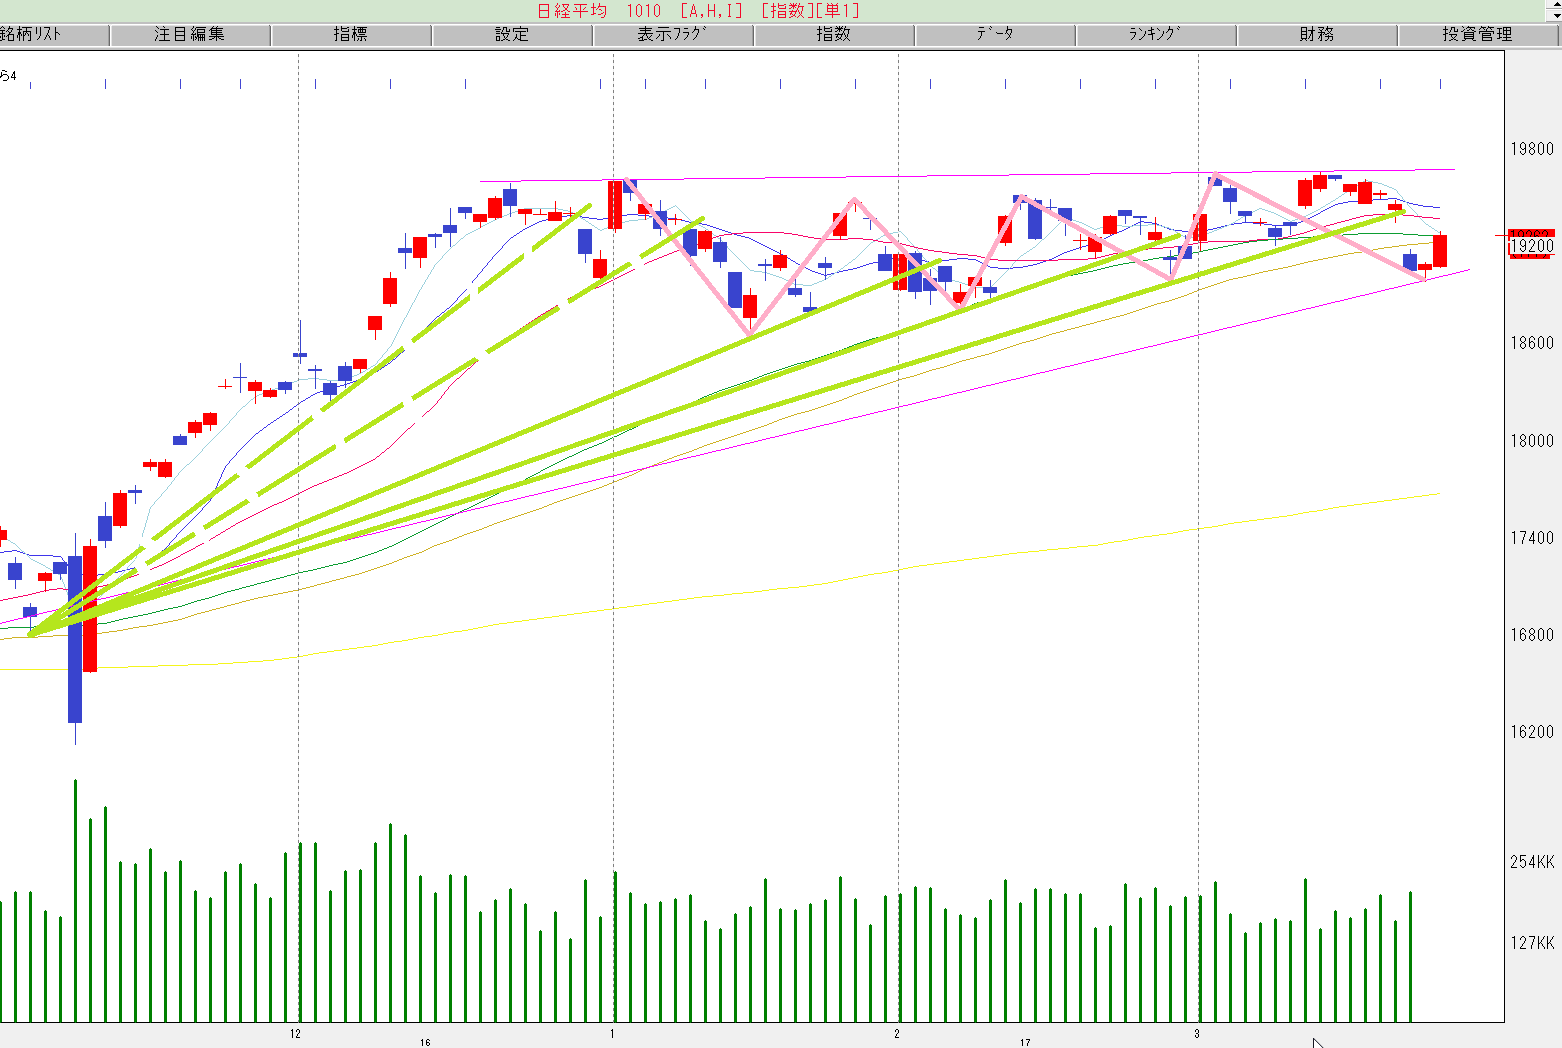Open the 投資管理 menu
The height and width of the screenshot is (1048, 1562).
click(1477, 35)
